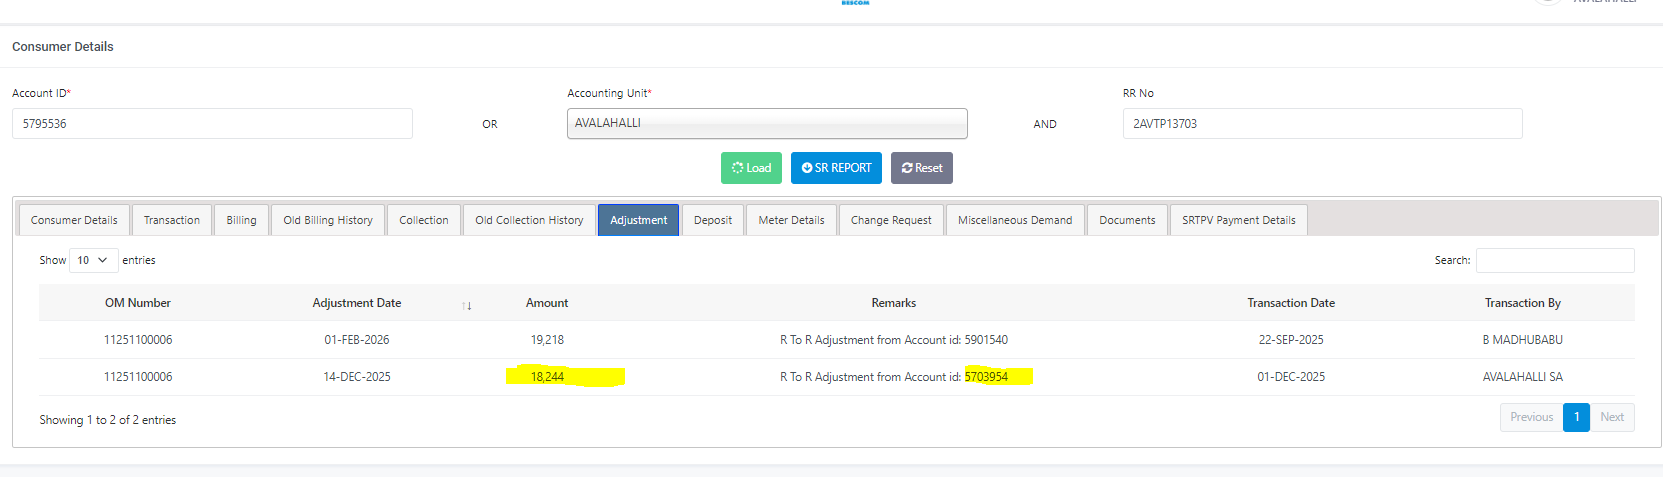Open the SR REPORT button
The image size is (1663, 477).
[x=836, y=168]
